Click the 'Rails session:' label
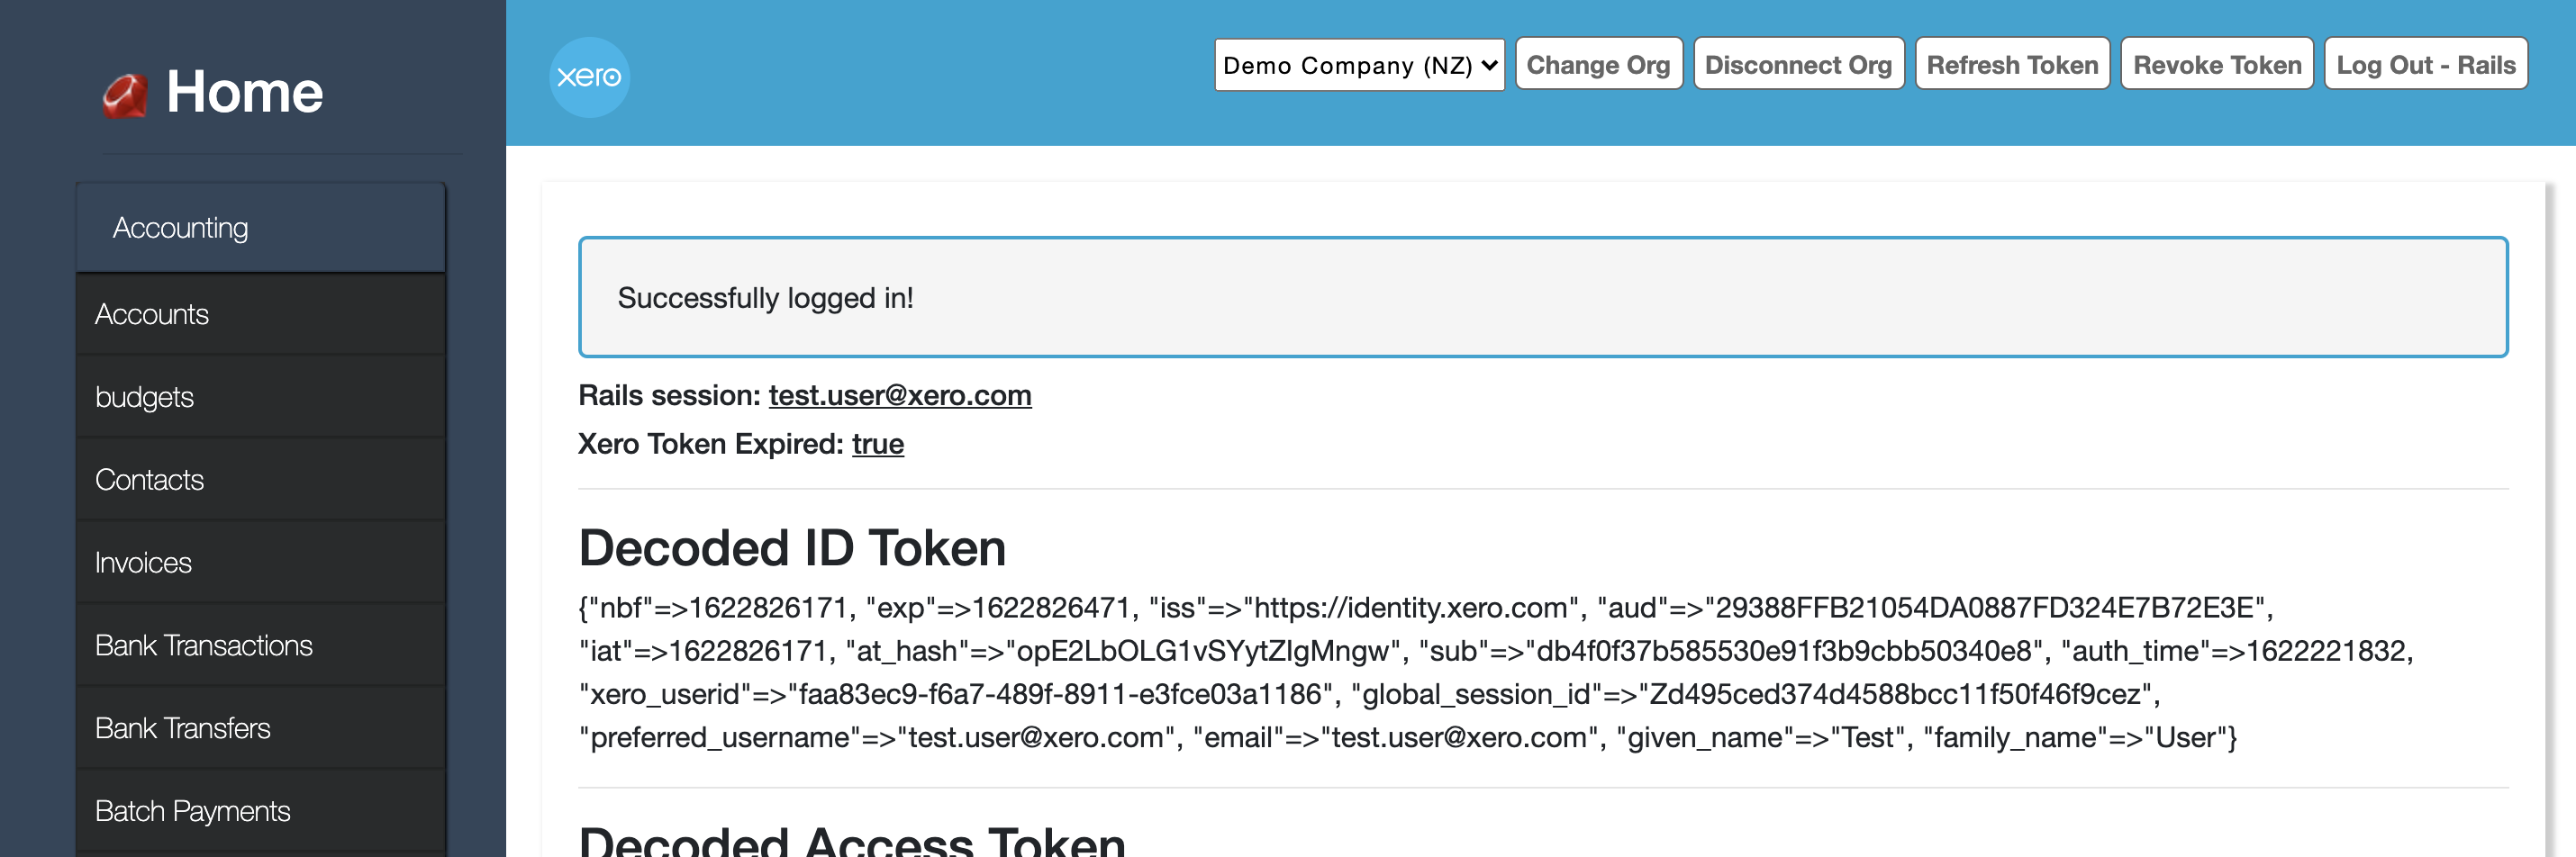2576x857 pixels. pyautogui.click(x=669, y=395)
